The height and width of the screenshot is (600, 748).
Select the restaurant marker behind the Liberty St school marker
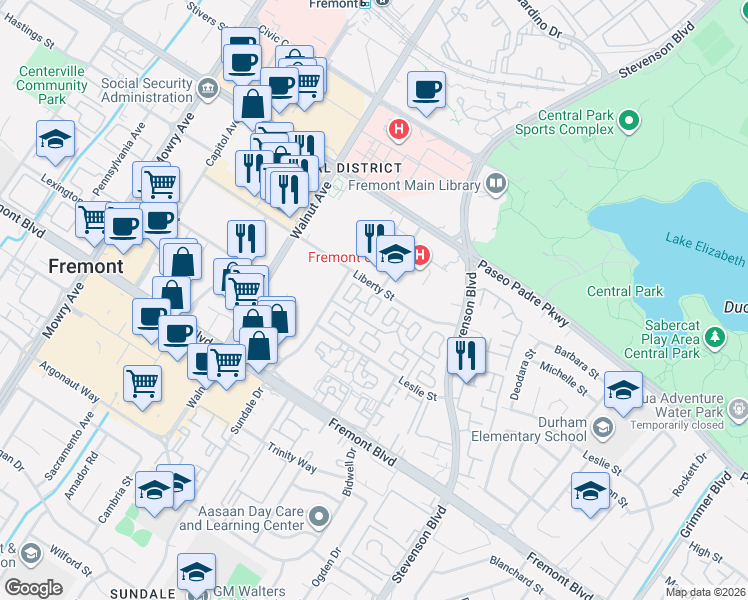pos(370,237)
